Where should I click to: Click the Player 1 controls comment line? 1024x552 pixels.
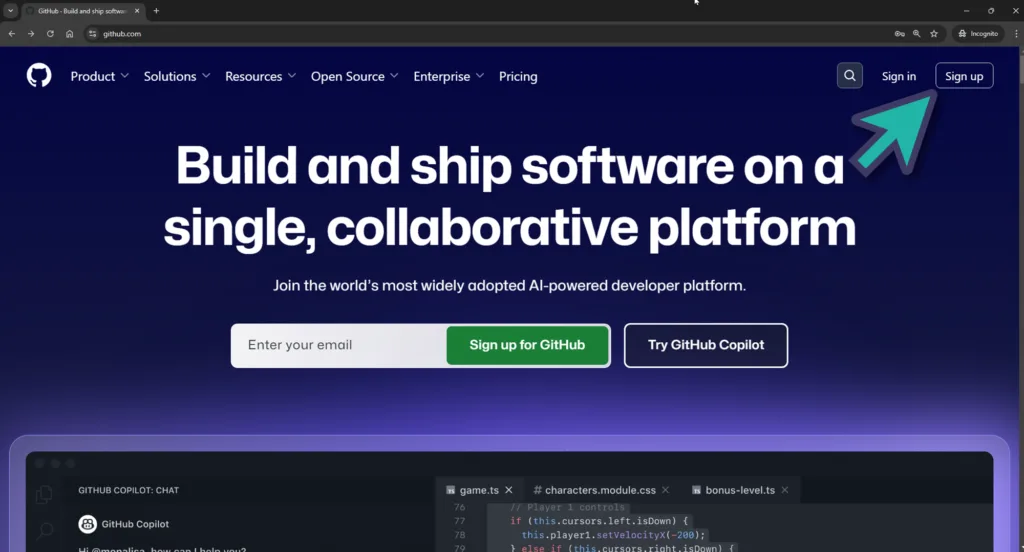[x=567, y=508]
